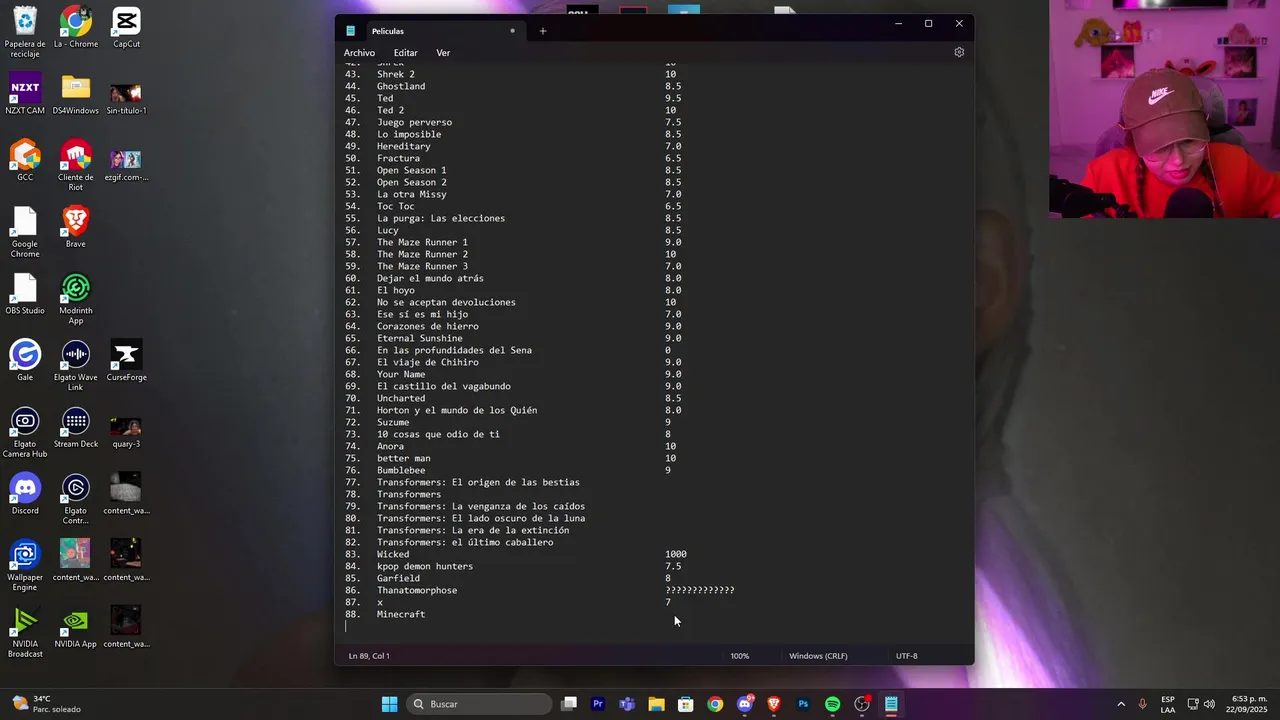Launch the La - Chrome desktop shortcut
Image resolution: width=1280 pixels, height=720 pixels.
(76, 27)
